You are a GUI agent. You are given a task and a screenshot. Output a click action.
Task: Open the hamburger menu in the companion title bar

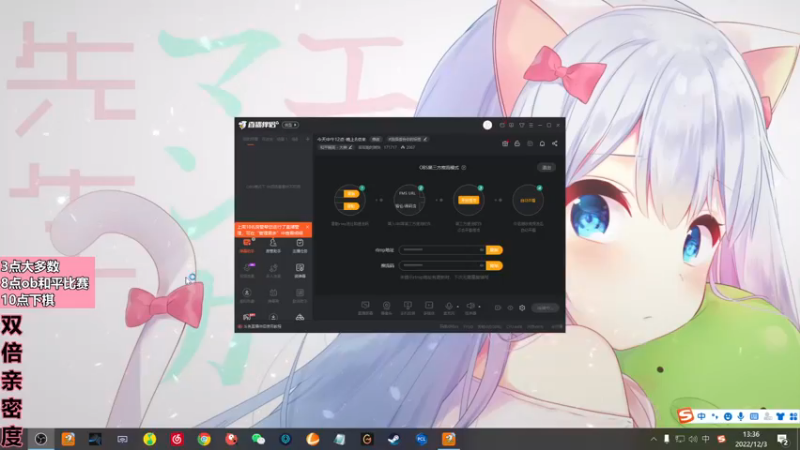(x=531, y=125)
